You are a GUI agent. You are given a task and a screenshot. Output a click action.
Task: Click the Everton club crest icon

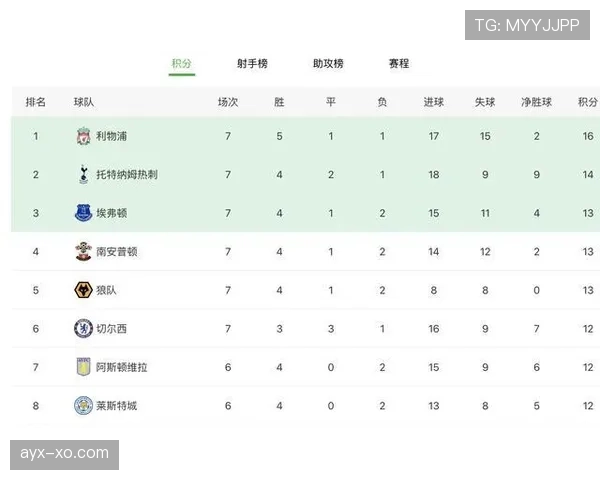[x=83, y=213]
